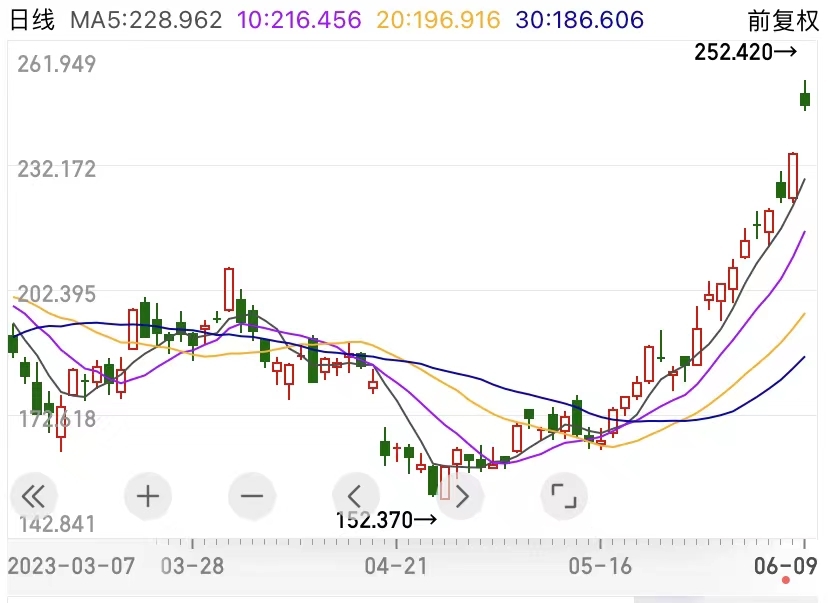Zoom out with the minus button
828x603 pixels.
pos(252,495)
